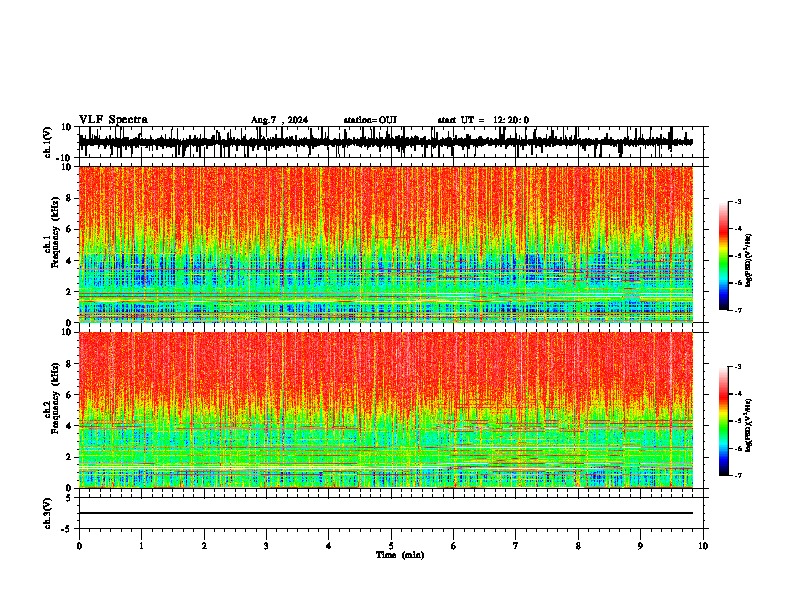The image size is (792, 612).
Task: Click the 'start UT = 12:20:0' label
Action: click(483, 120)
